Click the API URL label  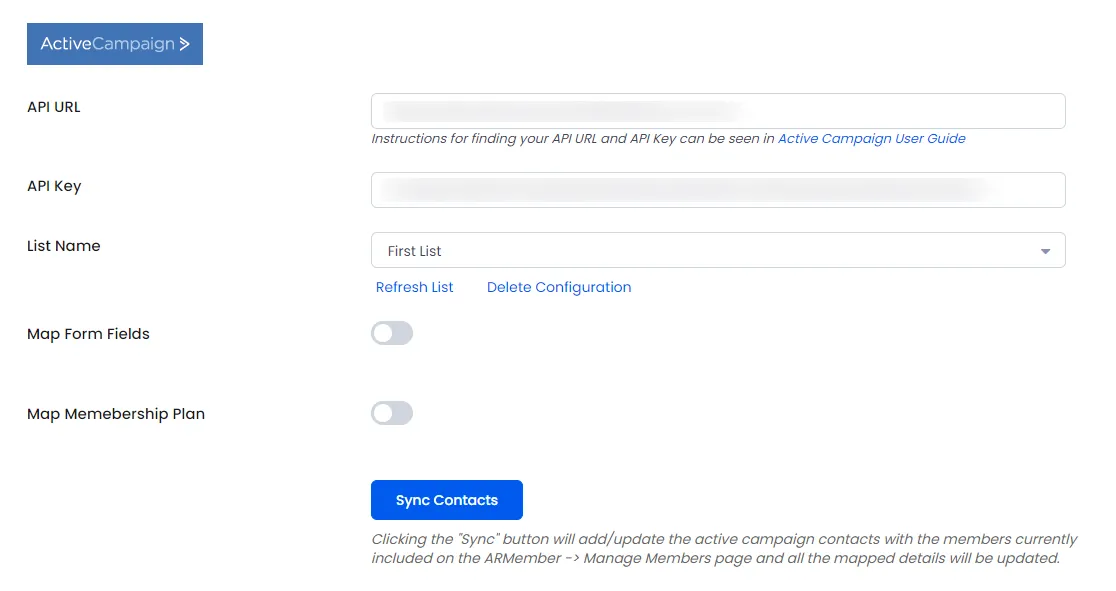click(54, 107)
